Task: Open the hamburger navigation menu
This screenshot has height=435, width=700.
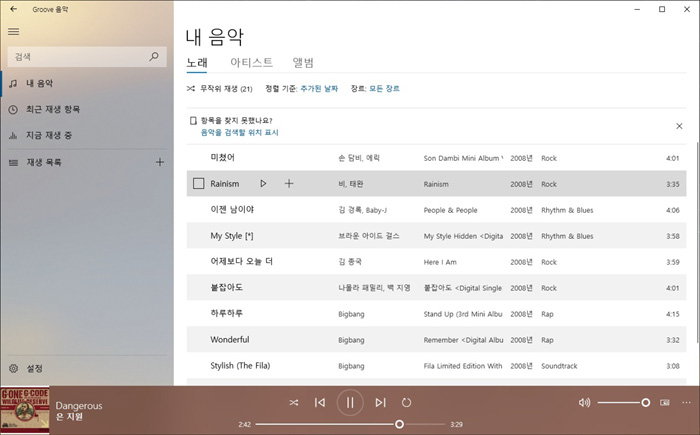Action: coord(13,32)
